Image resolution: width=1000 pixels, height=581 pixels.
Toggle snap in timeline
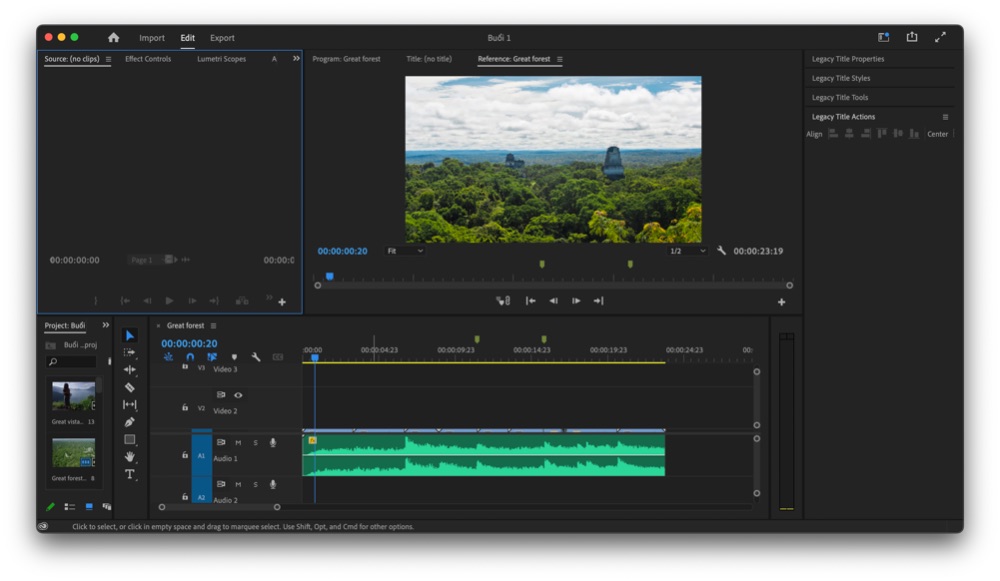pos(190,357)
